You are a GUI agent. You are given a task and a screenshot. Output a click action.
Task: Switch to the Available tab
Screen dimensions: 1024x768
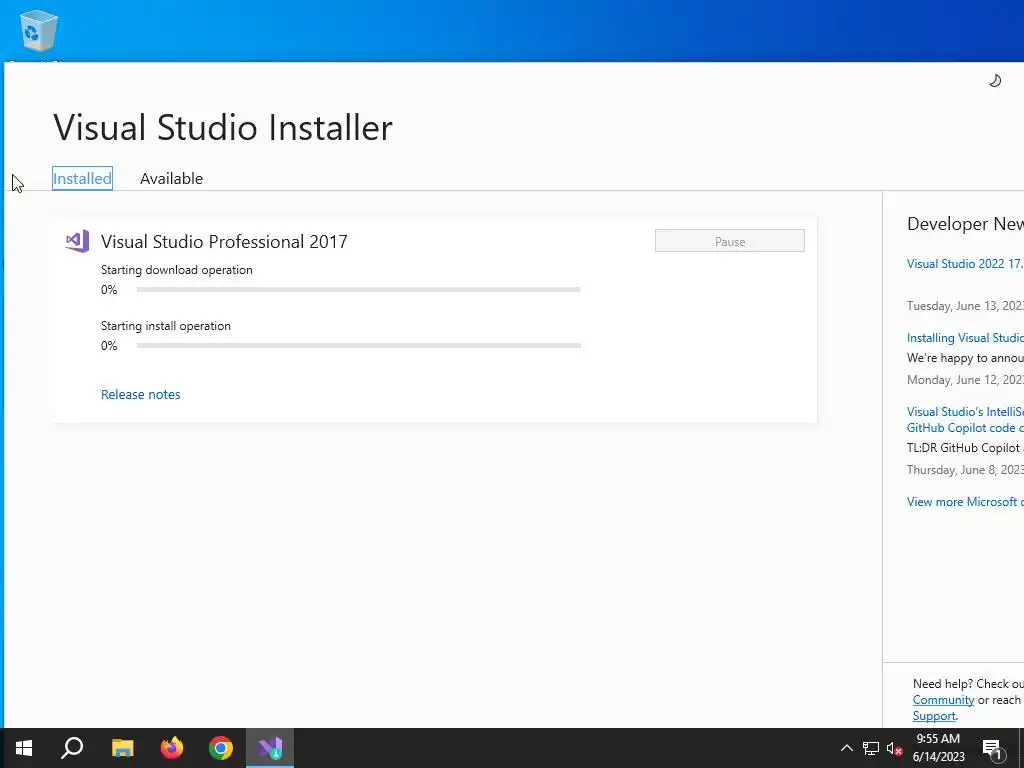click(x=171, y=178)
